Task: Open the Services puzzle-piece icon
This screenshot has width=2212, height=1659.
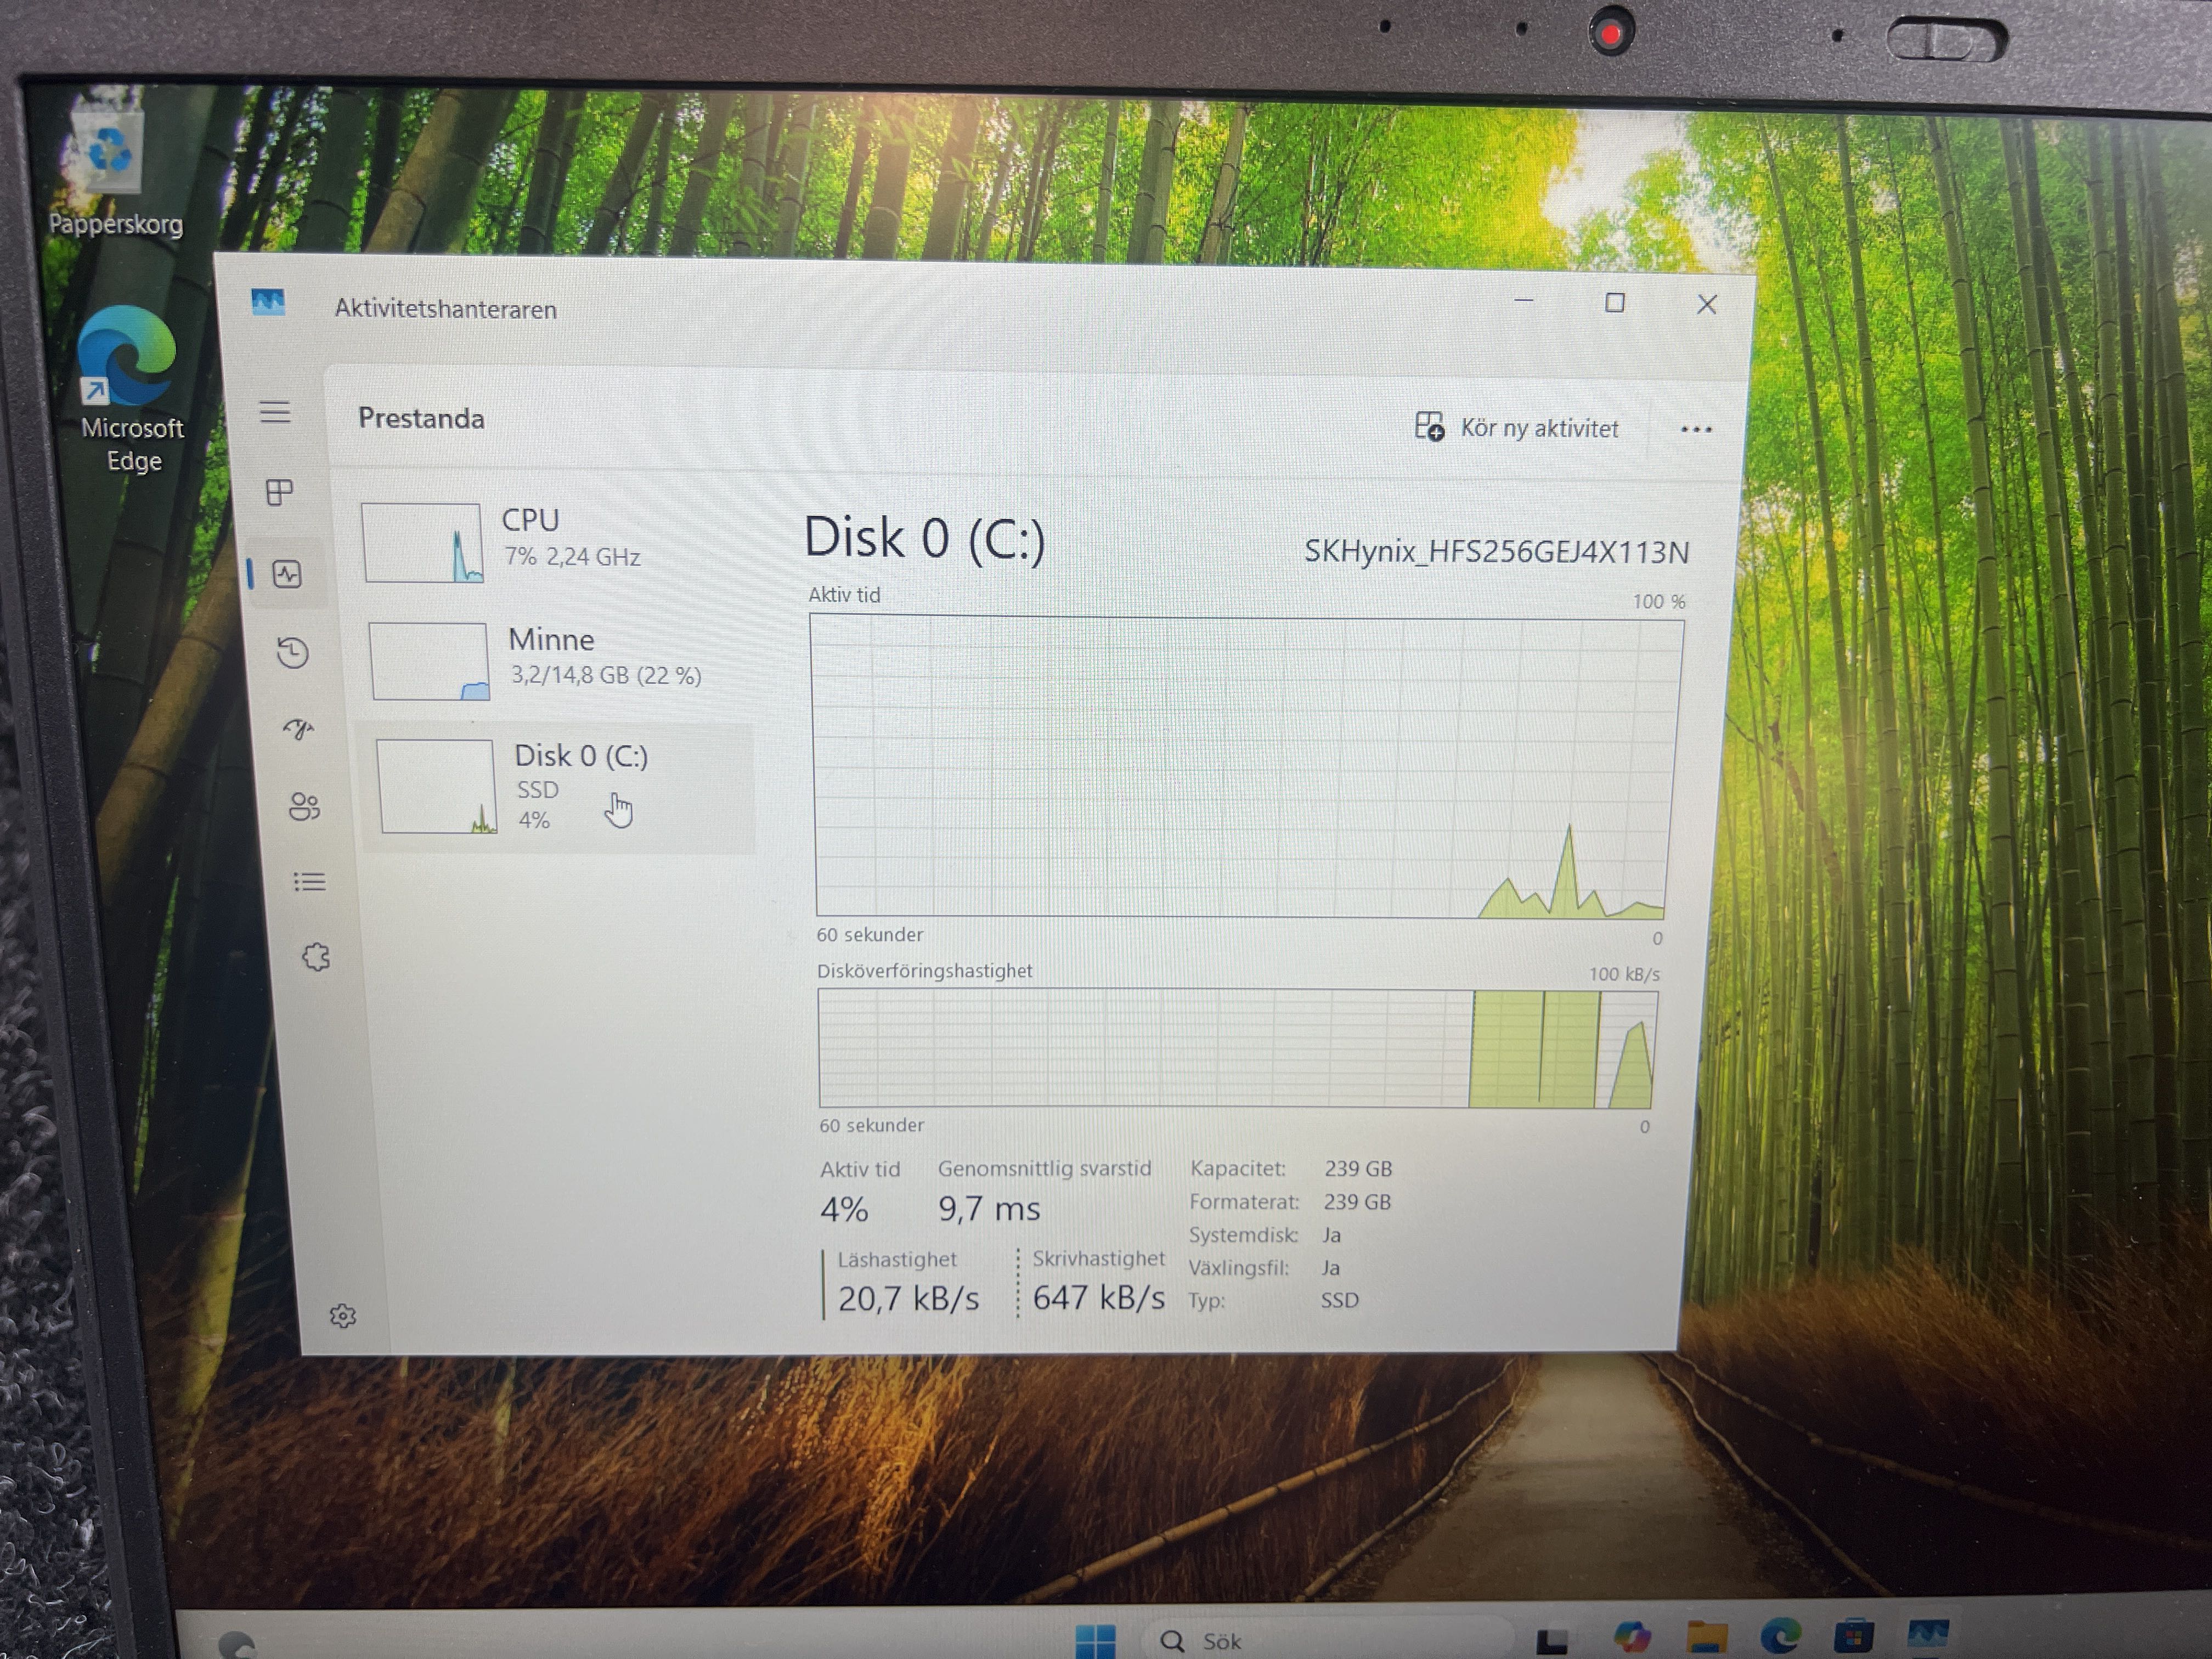Action: coord(316,957)
